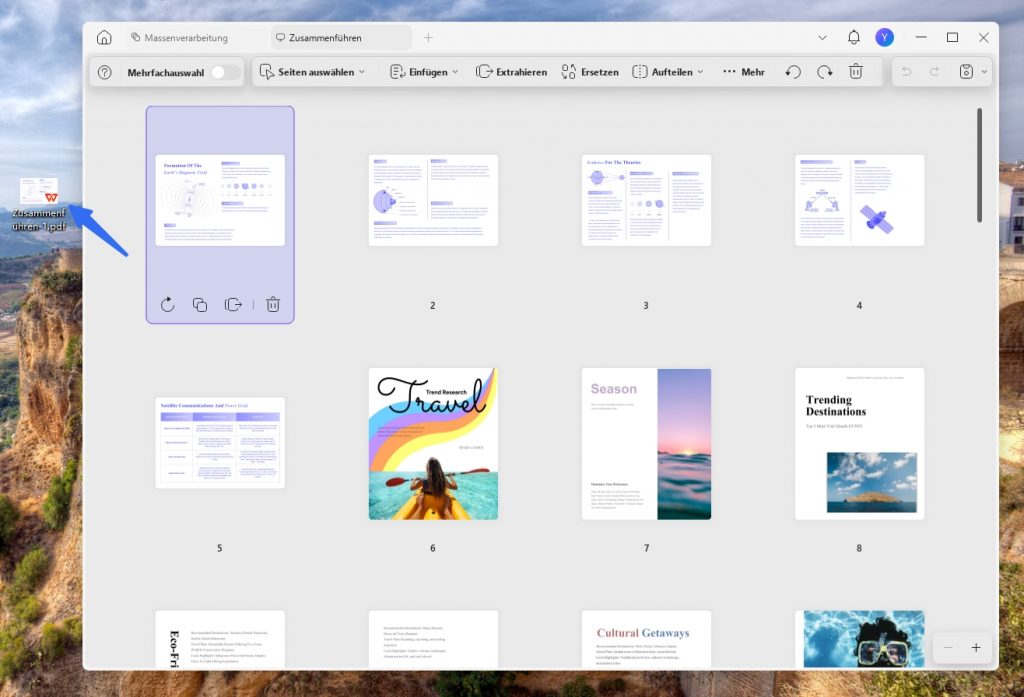This screenshot has height=697, width=1024.
Task: Expand the Aufteilen dropdown
Action: click(668, 72)
